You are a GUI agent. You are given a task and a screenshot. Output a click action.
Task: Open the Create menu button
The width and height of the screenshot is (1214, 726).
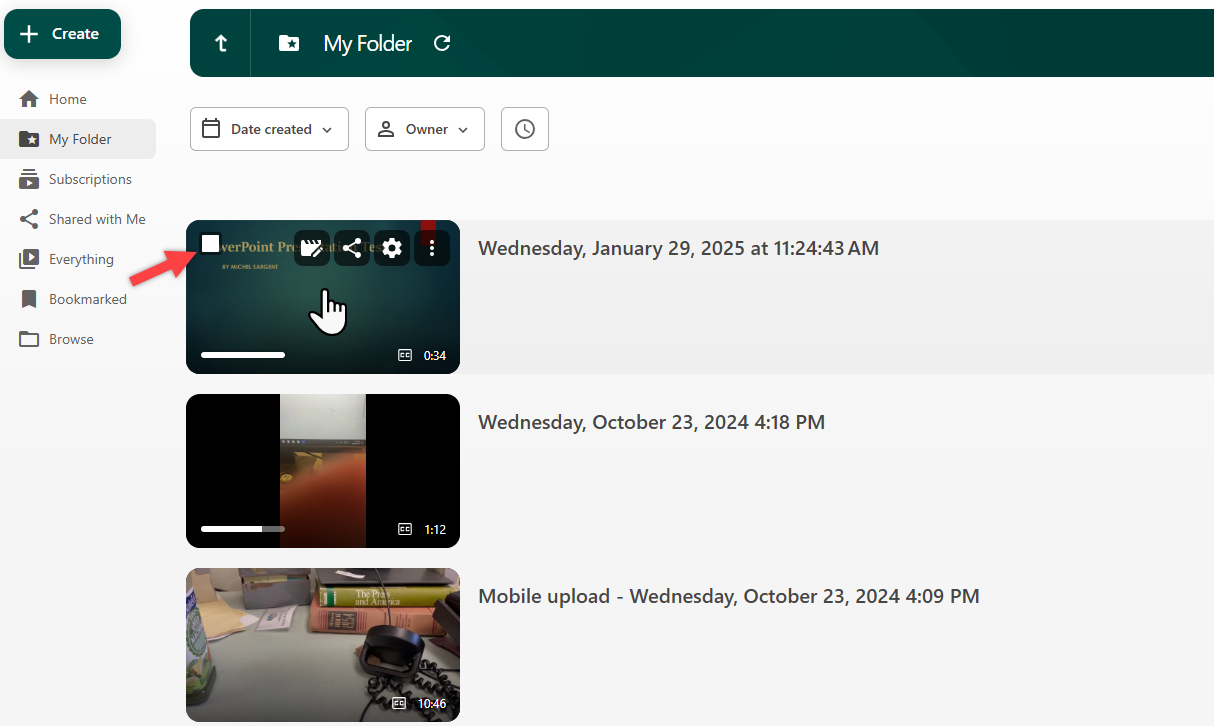point(62,34)
